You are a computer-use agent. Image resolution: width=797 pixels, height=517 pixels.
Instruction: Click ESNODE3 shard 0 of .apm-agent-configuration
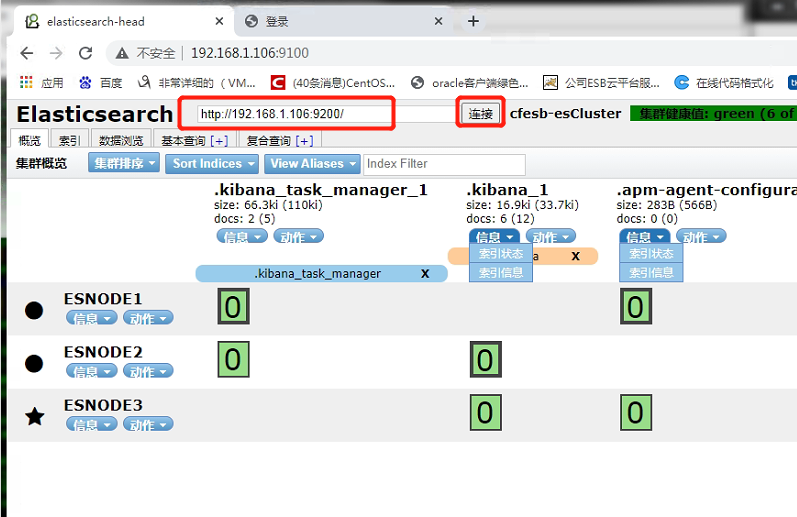tap(636, 412)
